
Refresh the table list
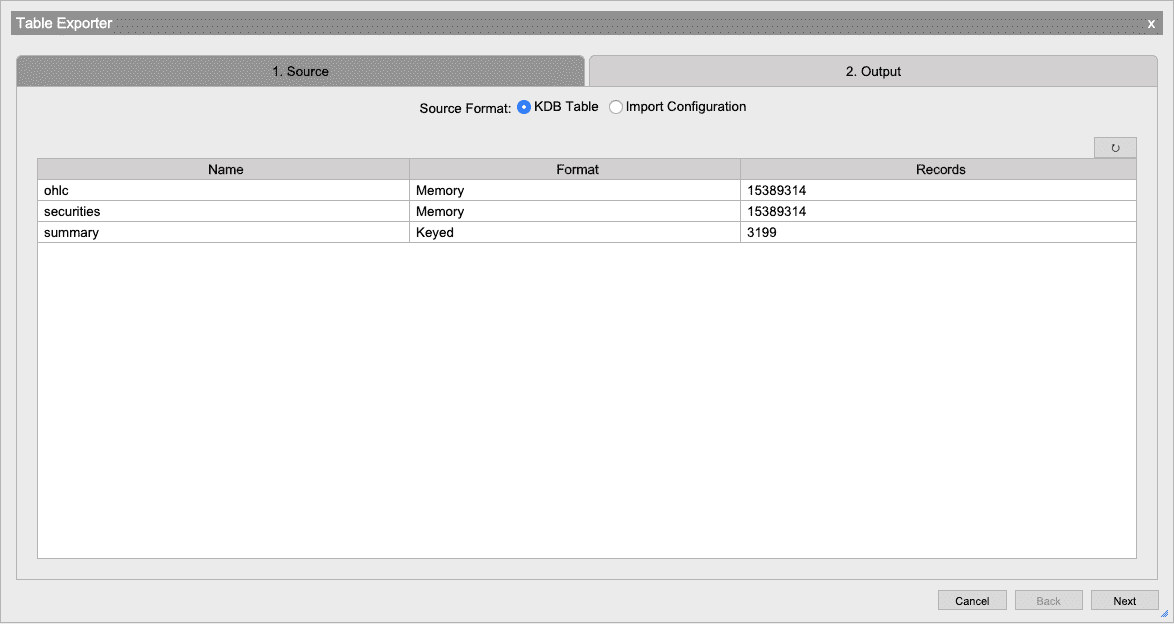pos(1115,148)
